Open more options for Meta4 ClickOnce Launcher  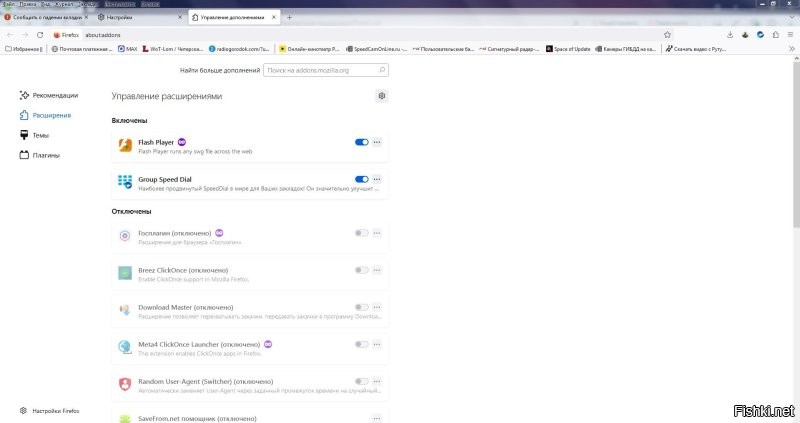(377, 344)
